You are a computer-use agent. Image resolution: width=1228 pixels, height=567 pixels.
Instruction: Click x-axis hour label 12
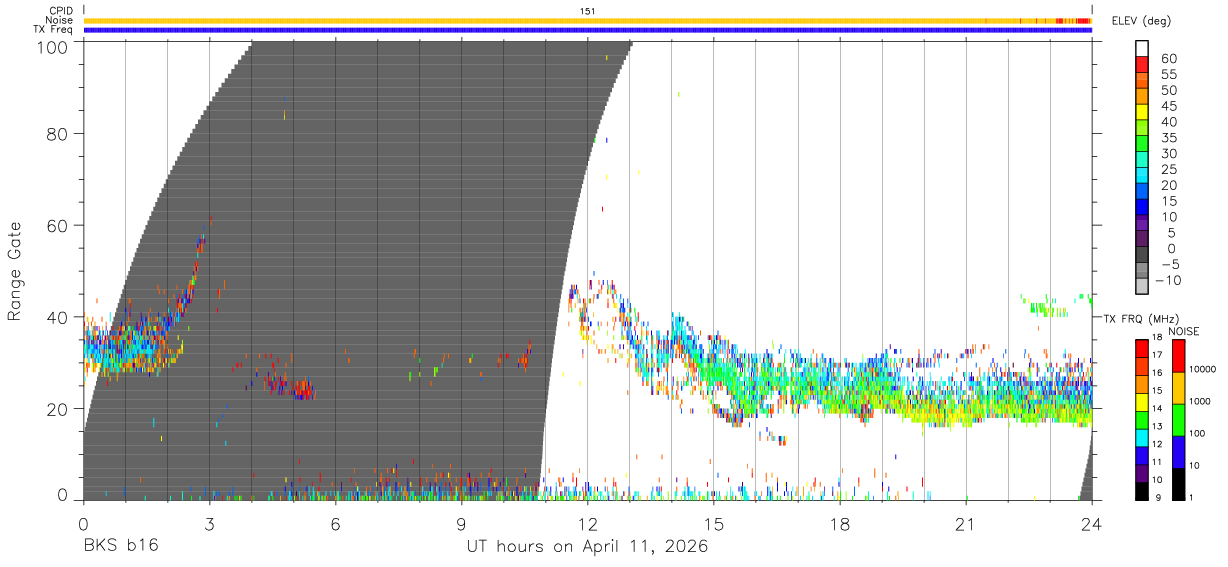click(587, 523)
